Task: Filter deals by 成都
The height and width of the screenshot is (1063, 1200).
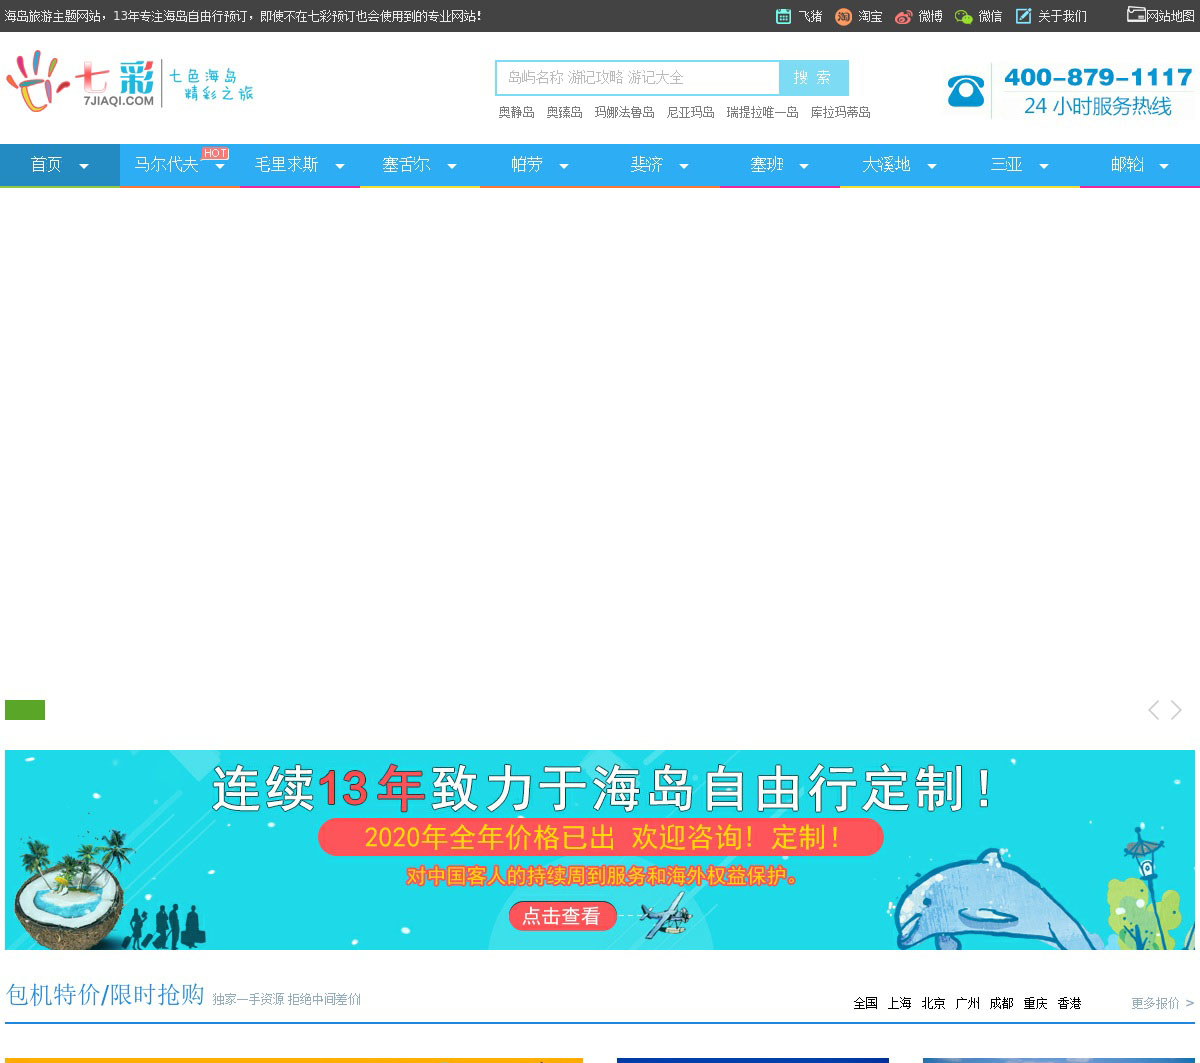Action: point(1002,1003)
